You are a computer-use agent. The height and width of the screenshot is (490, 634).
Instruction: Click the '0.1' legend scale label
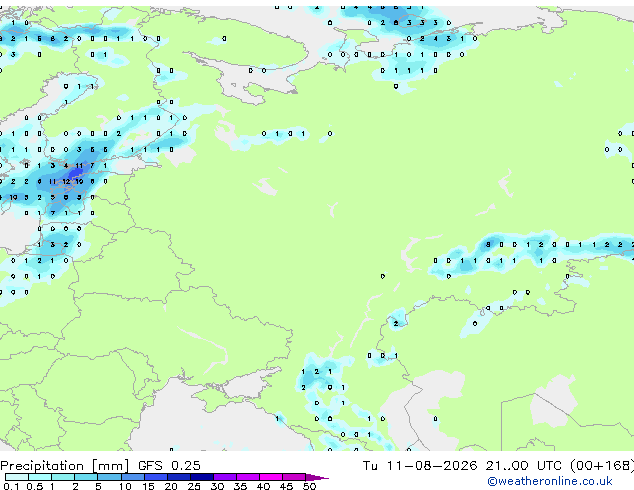tap(12, 486)
